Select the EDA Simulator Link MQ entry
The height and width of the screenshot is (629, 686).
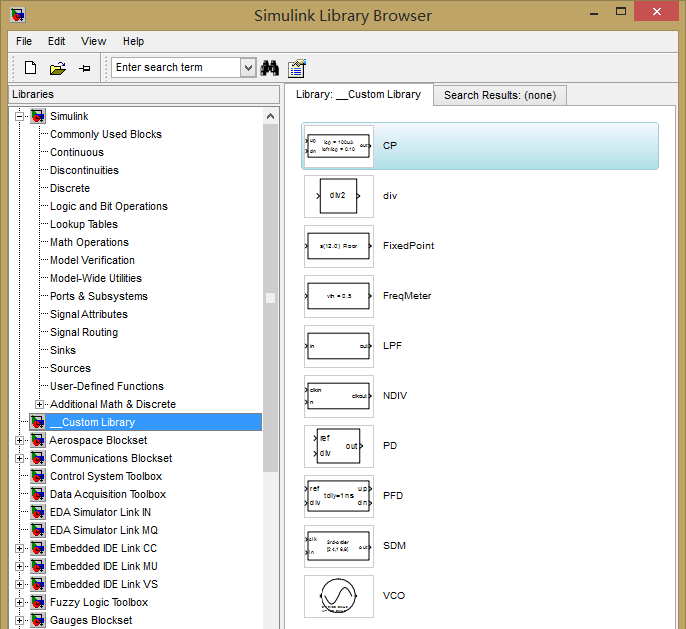click(x=104, y=530)
